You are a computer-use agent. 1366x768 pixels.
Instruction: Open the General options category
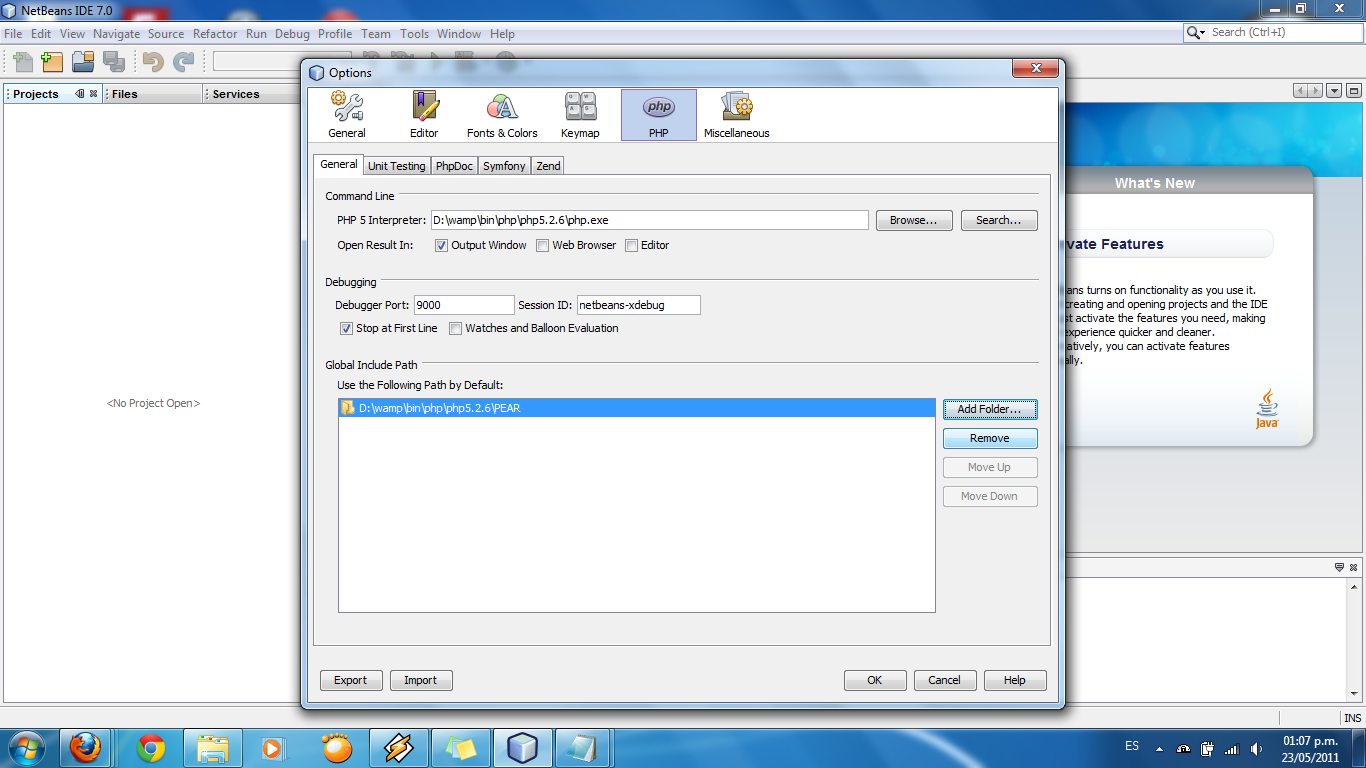pyautogui.click(x=346, y=113)
